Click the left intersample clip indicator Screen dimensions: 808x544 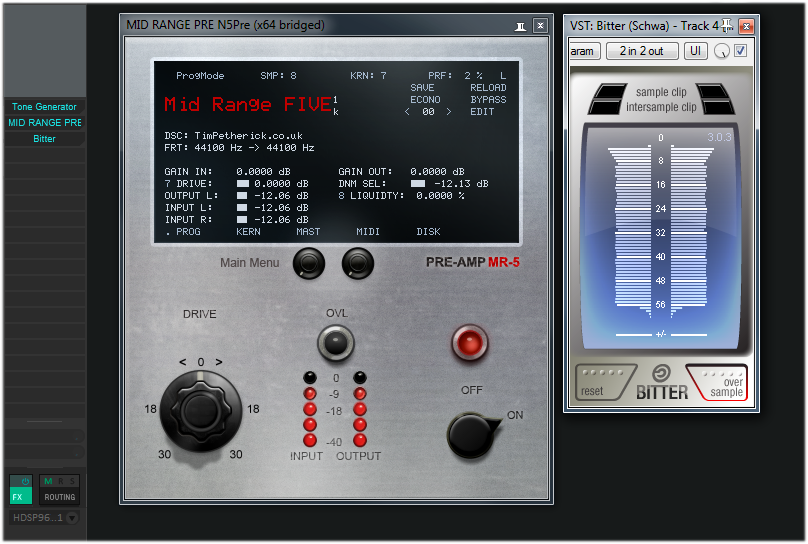[605, 107]
